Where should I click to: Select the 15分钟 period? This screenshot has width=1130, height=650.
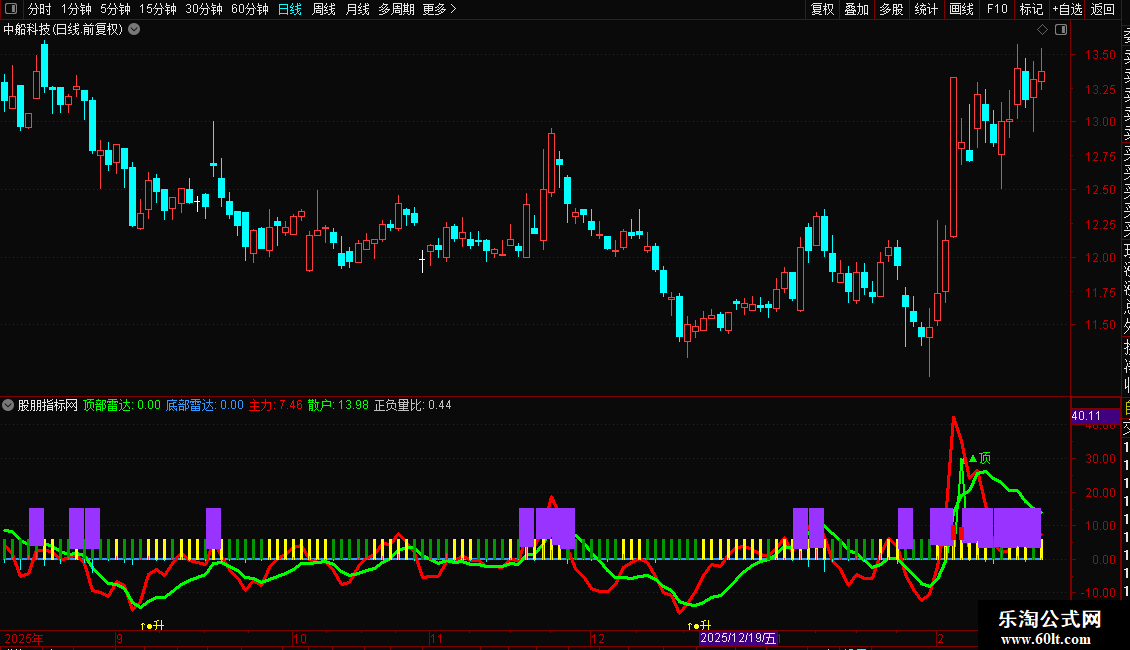point(158,9)
